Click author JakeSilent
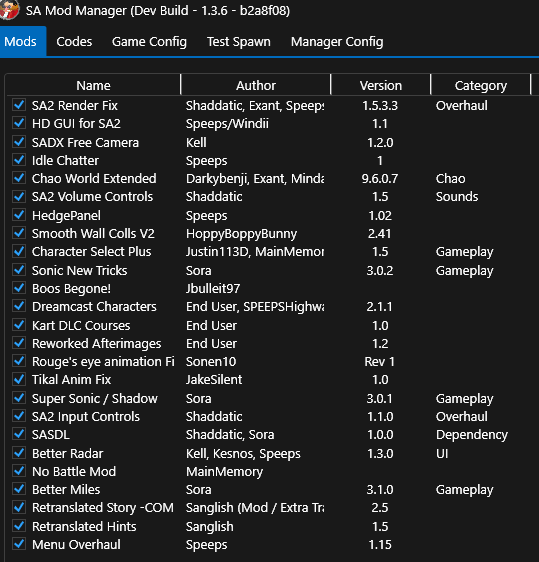Viewport: 539px width, 562px height. pos(214,380)
